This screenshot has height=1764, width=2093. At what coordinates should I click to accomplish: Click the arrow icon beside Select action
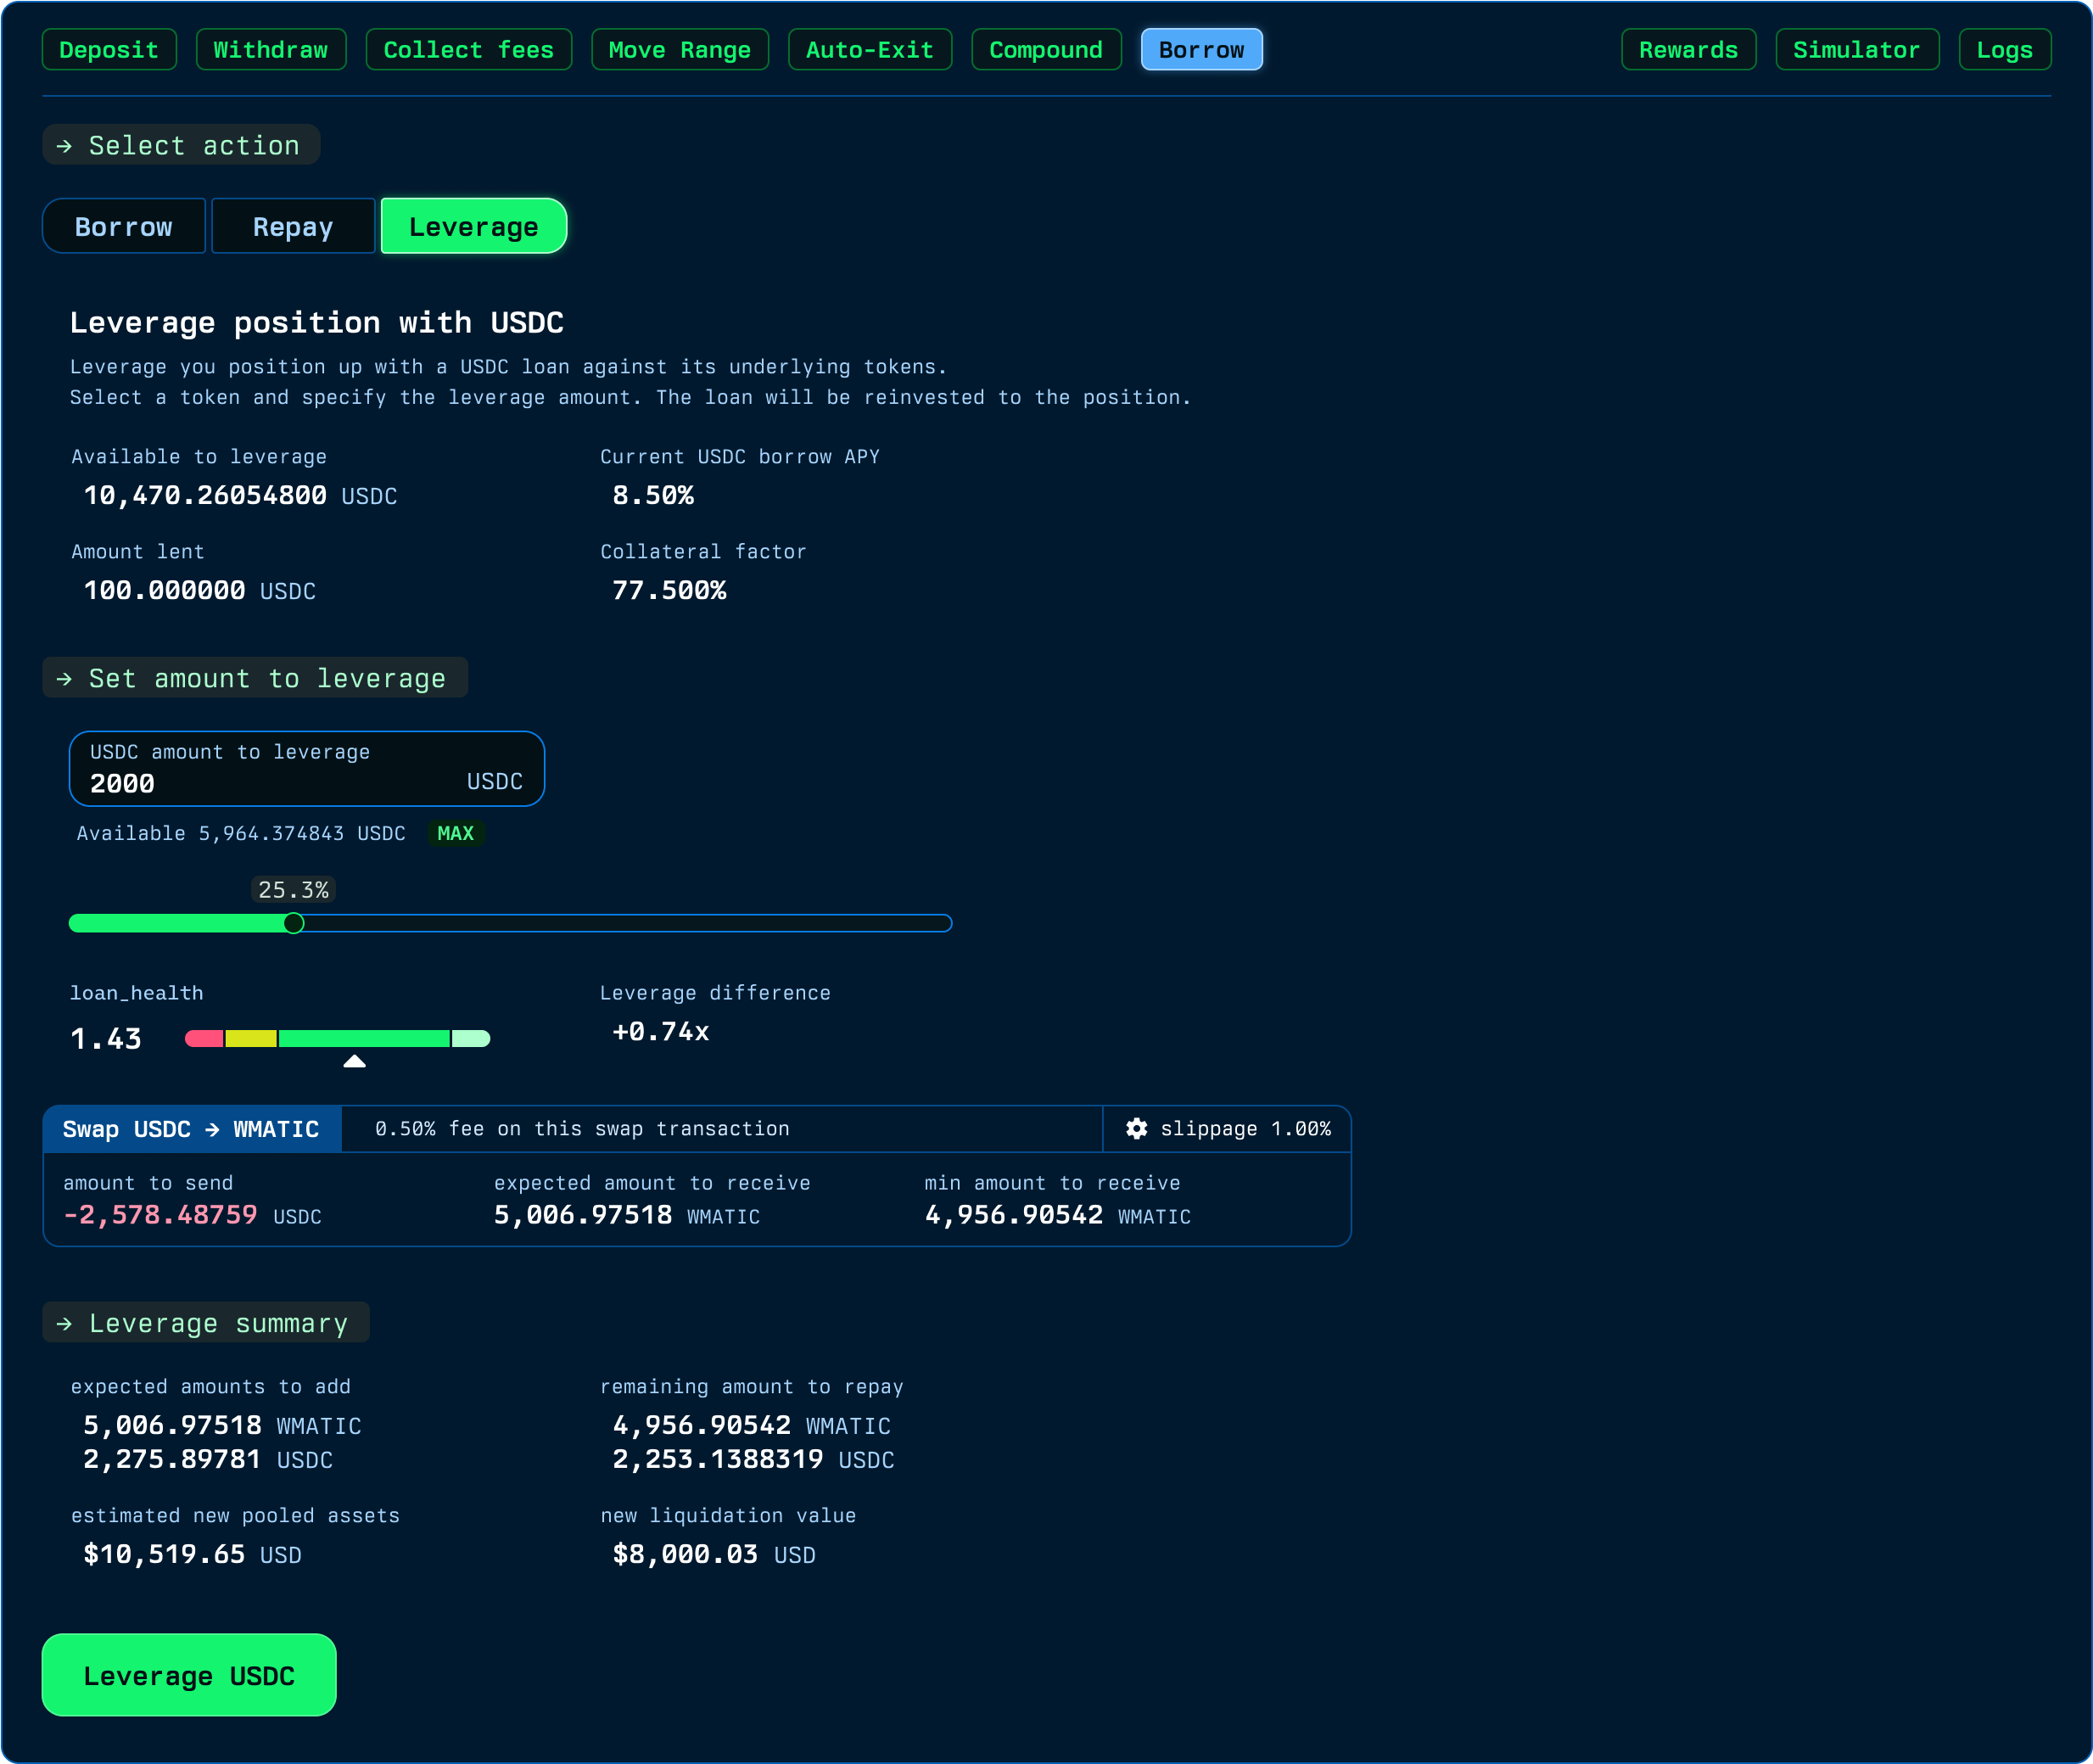click(65, 146)
